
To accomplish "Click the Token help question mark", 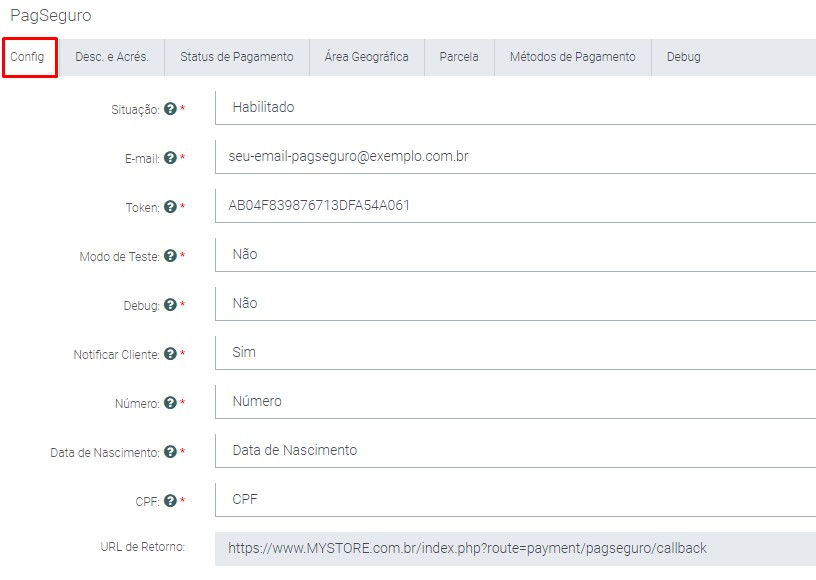I will click(170, 207).
